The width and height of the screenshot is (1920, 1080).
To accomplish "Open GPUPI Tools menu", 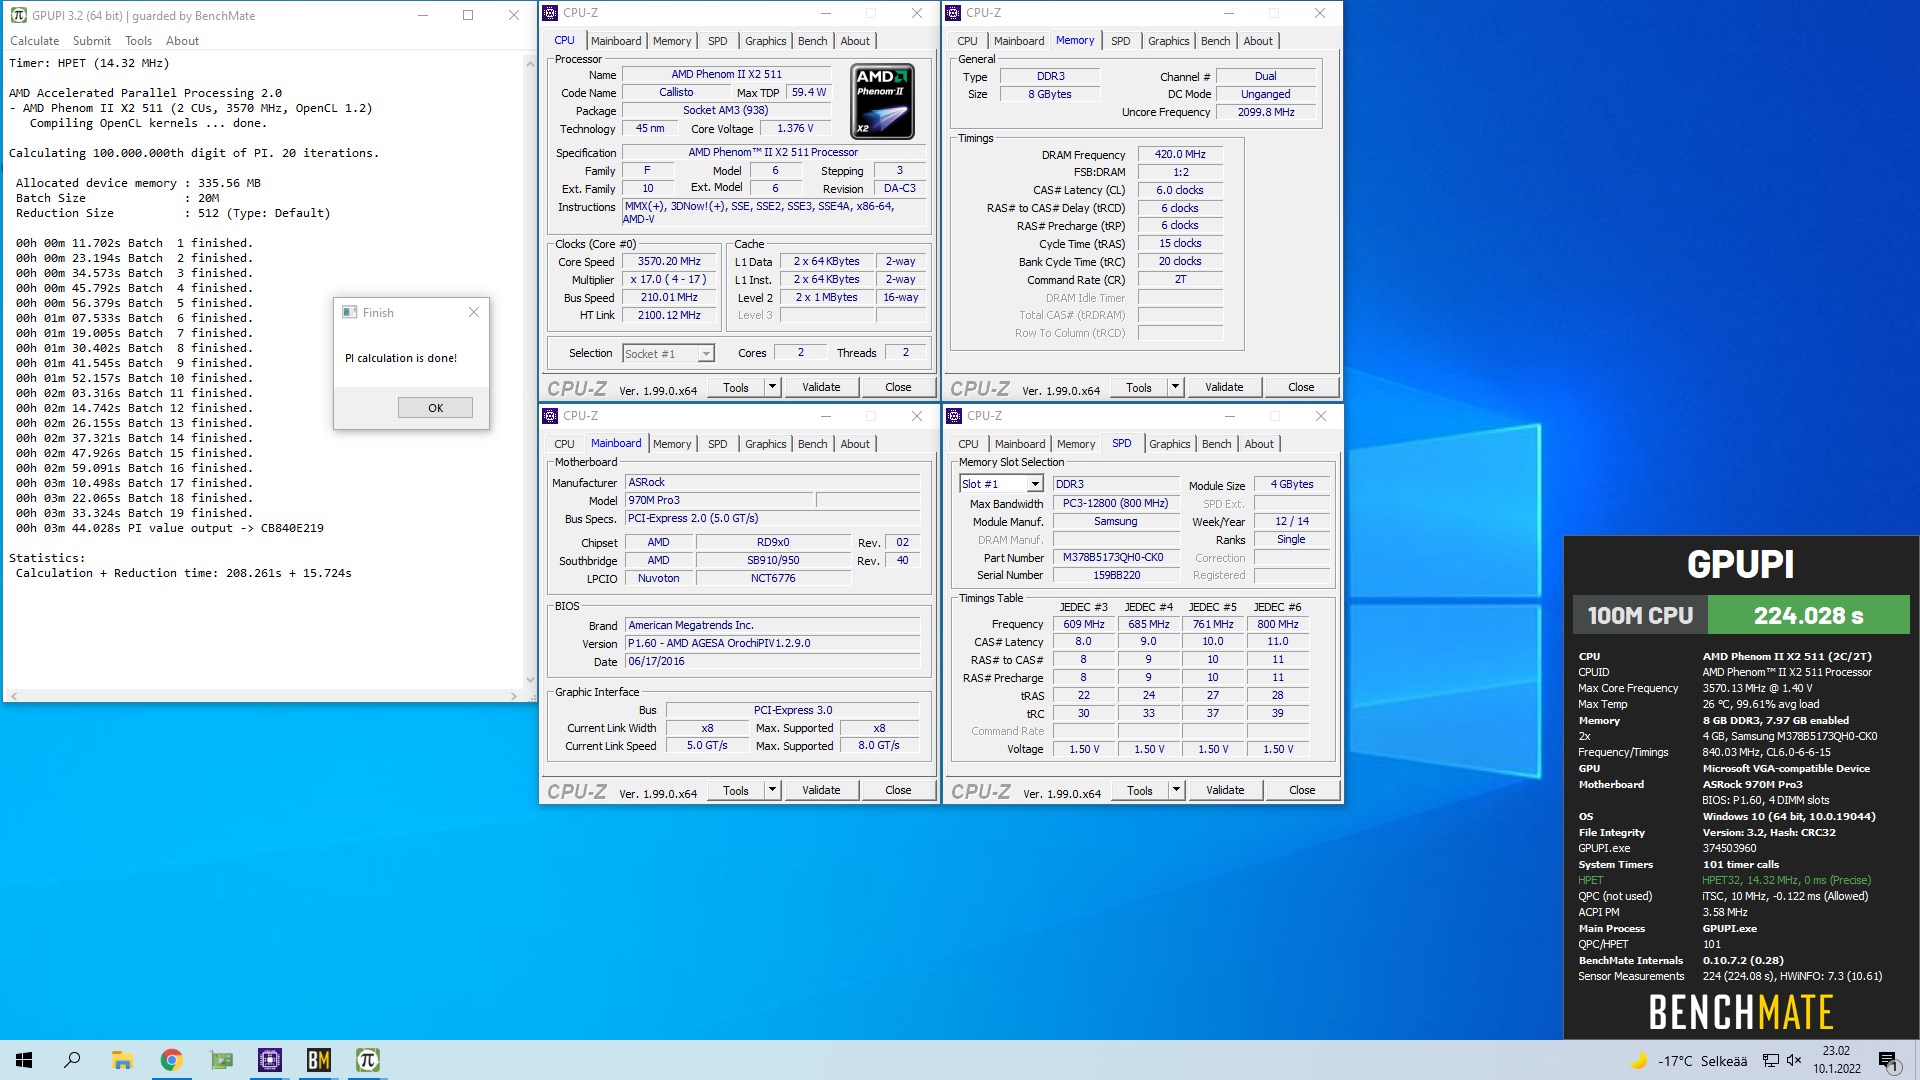I will pos(138,41).
